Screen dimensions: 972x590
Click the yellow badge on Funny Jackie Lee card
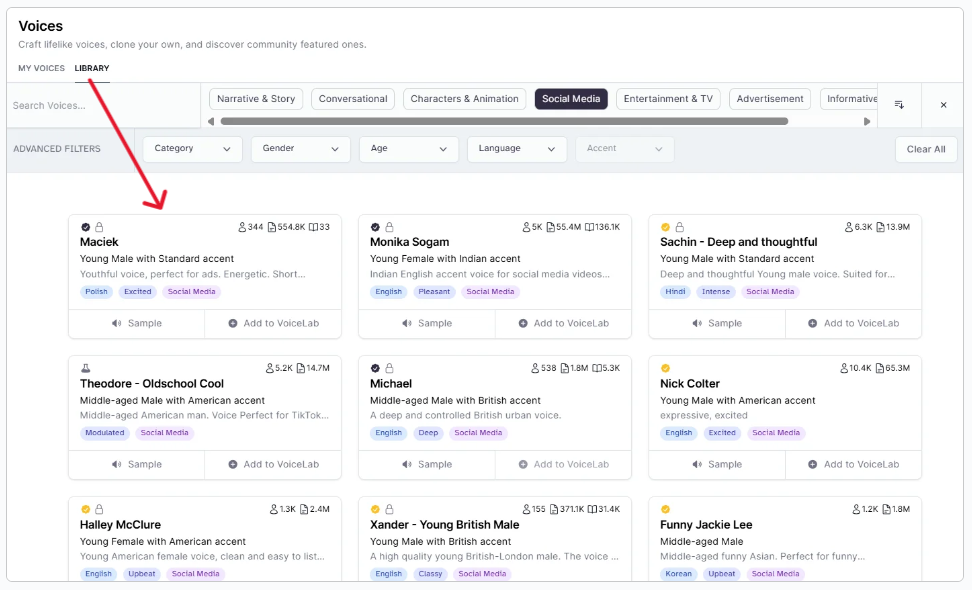[665, 509]
